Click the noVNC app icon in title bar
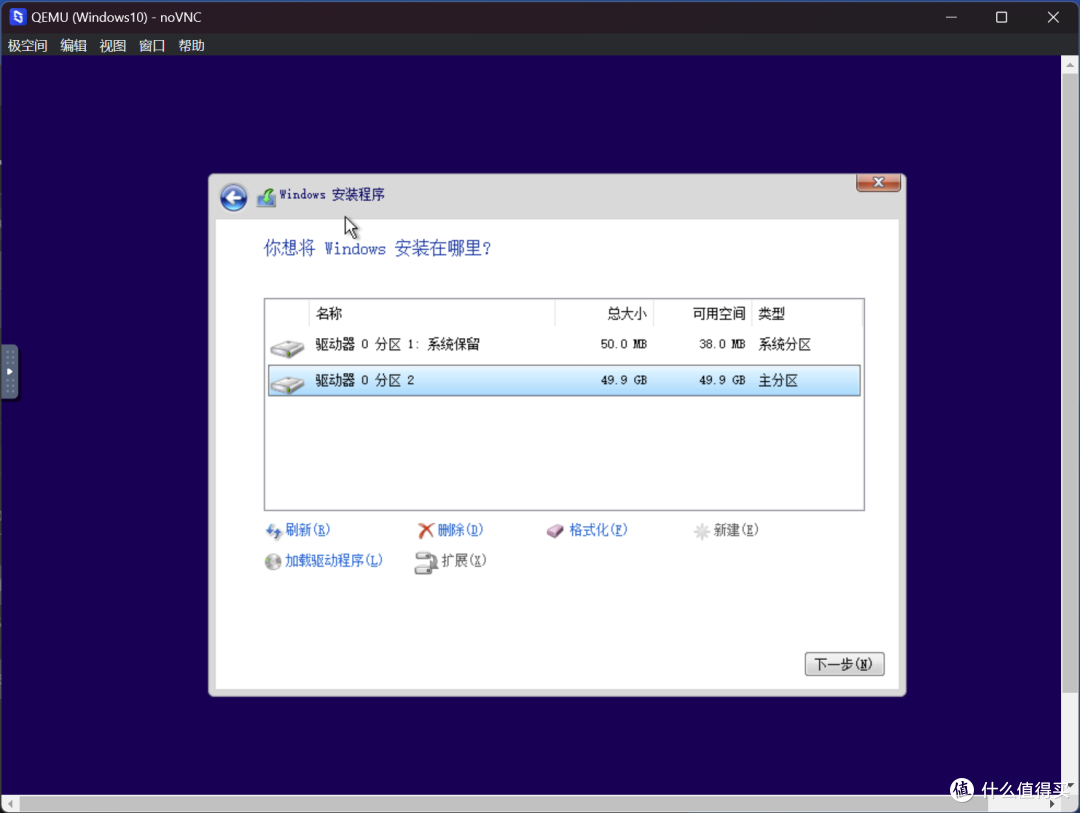Viewport: 1080px width, 813px height. 17,17
